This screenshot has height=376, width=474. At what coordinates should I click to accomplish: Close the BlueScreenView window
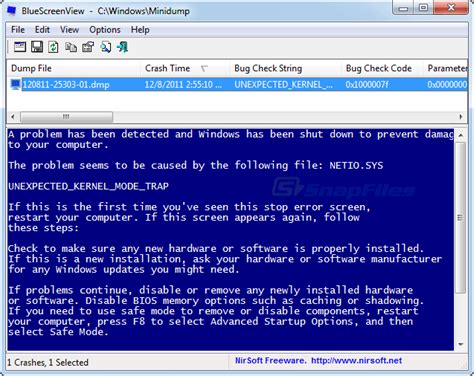point(451,8)
